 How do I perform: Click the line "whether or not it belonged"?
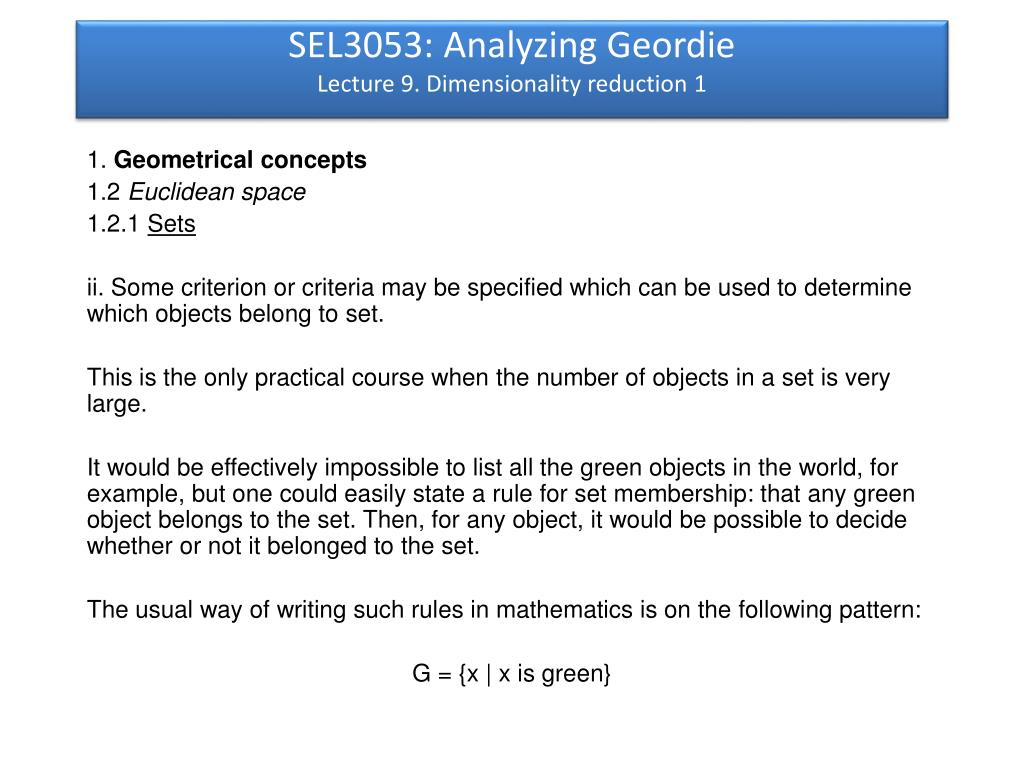[x=283, y=546]
